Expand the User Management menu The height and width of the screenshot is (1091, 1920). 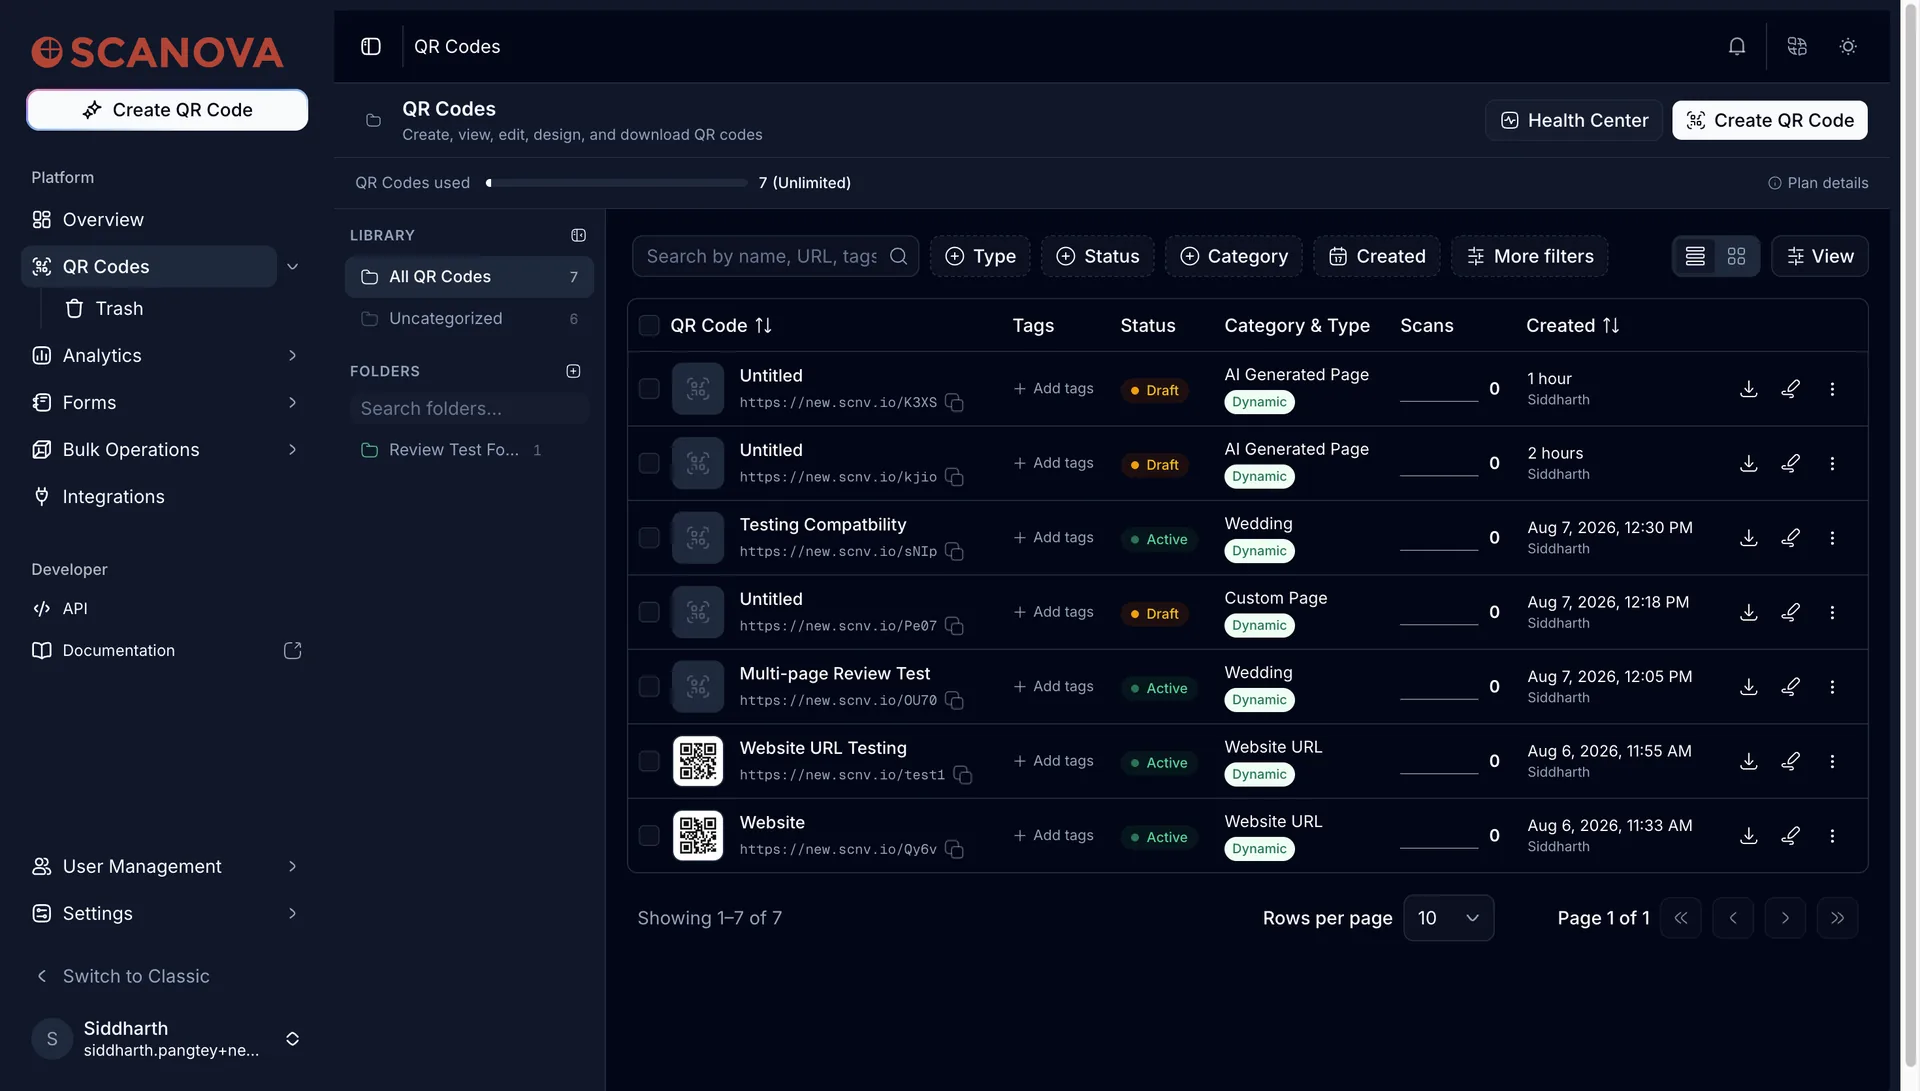293,867
